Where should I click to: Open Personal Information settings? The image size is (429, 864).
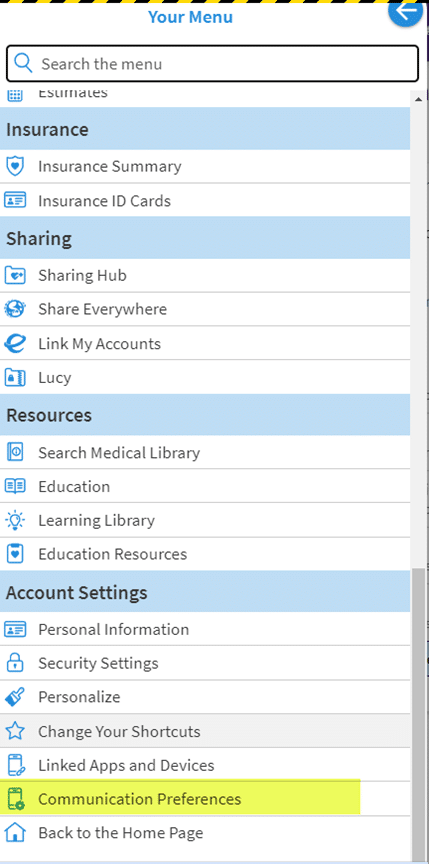[205, 629]
